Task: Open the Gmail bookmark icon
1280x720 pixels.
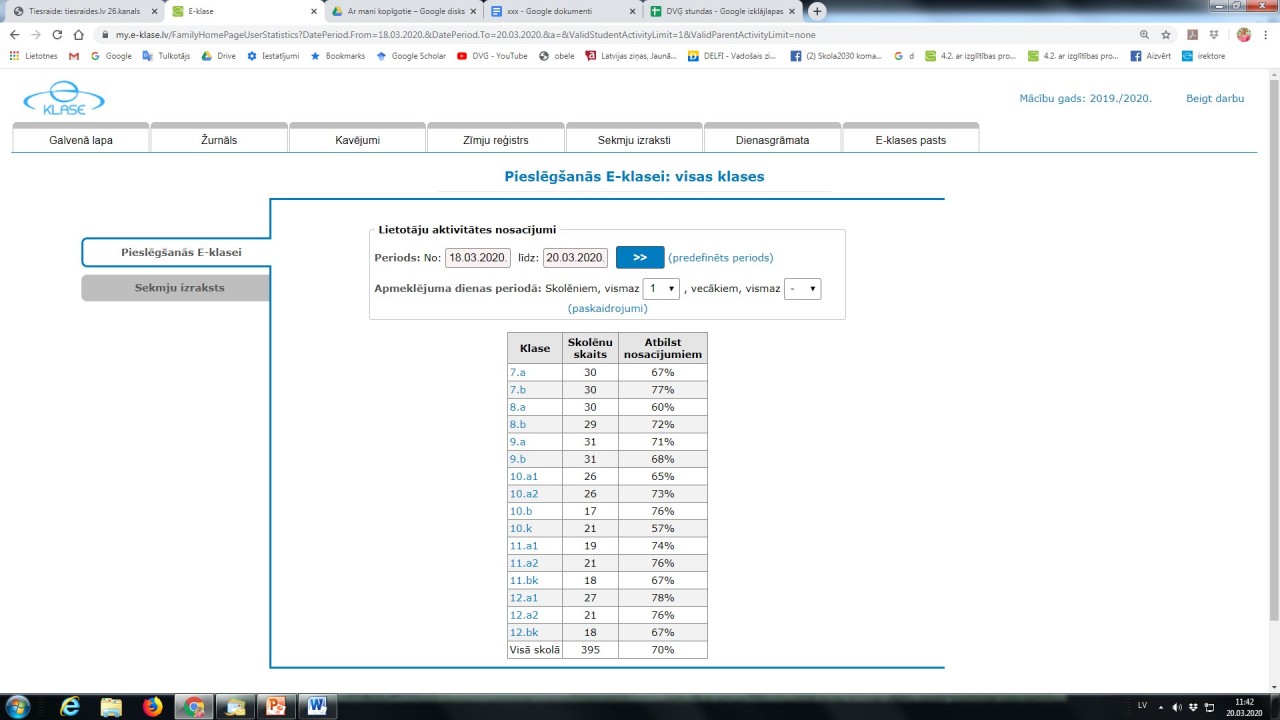Action: pos(74,56)
